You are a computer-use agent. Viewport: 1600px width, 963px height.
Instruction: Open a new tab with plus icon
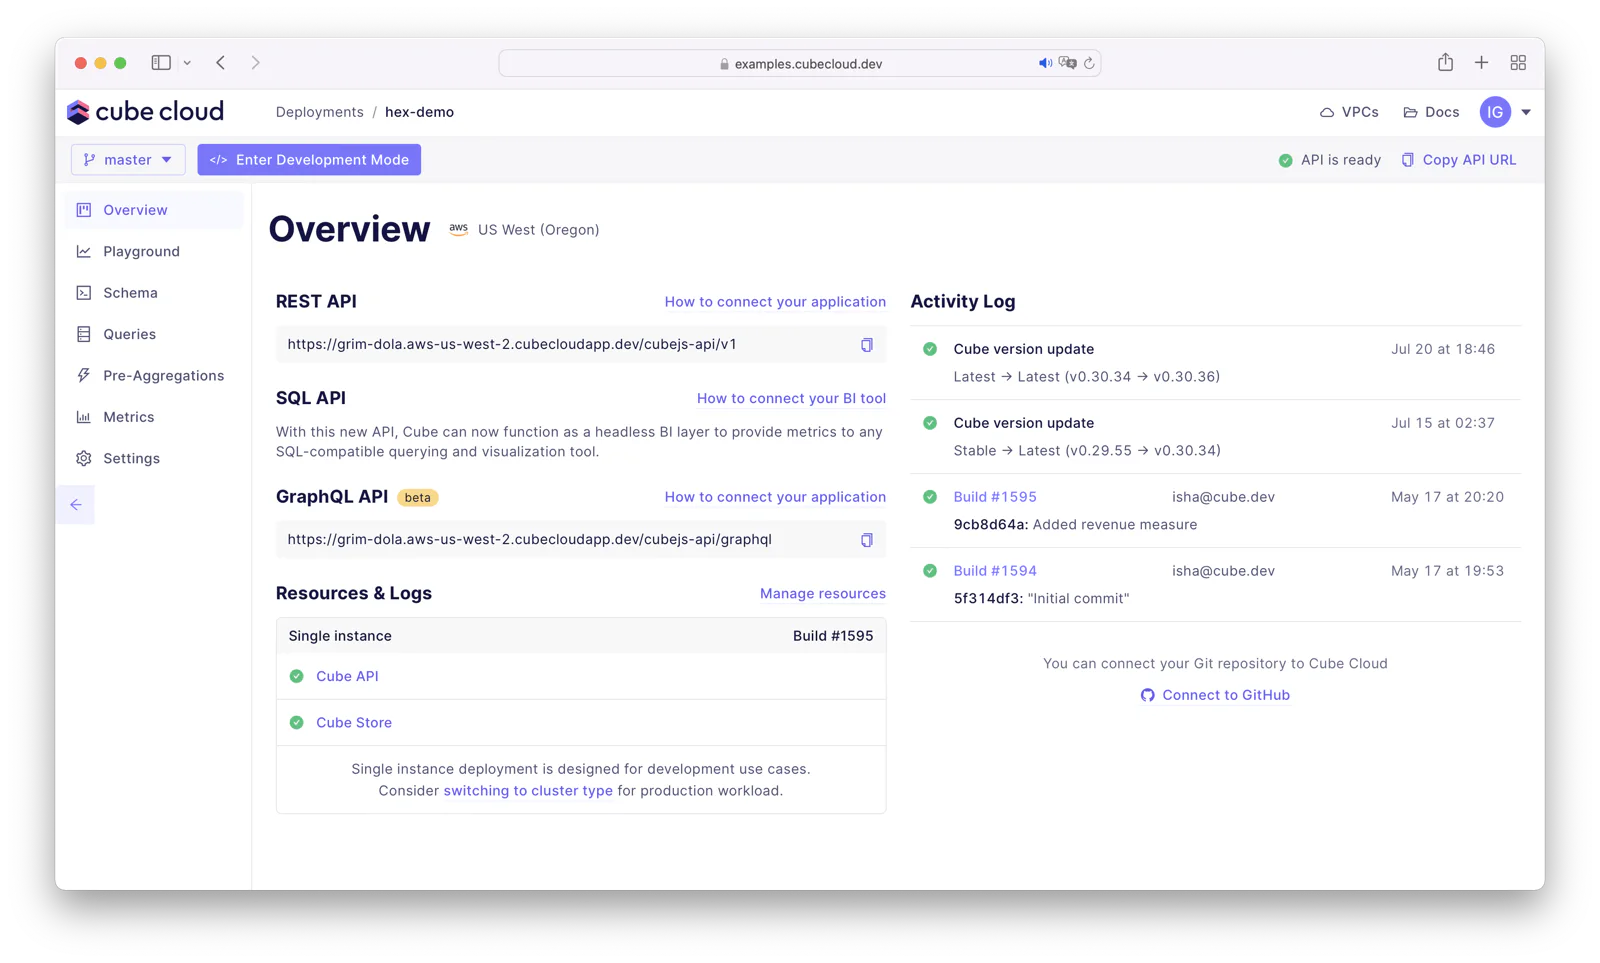[1481, 62]
